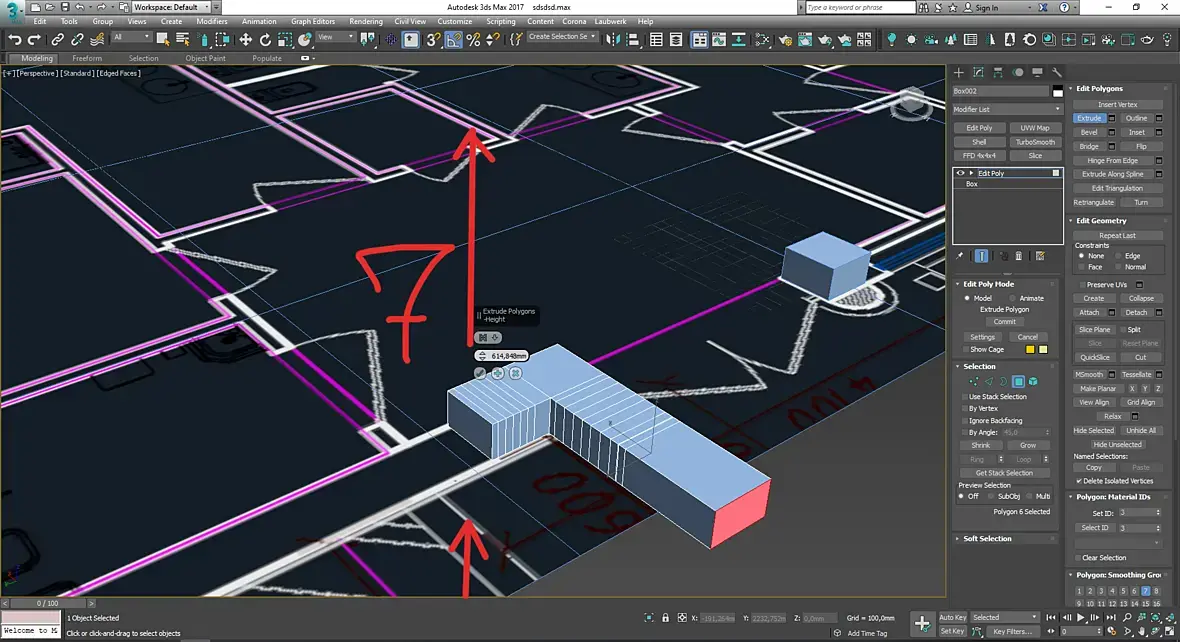
Task: Click the Box002 object color swatch
Action: [1057, 91]
